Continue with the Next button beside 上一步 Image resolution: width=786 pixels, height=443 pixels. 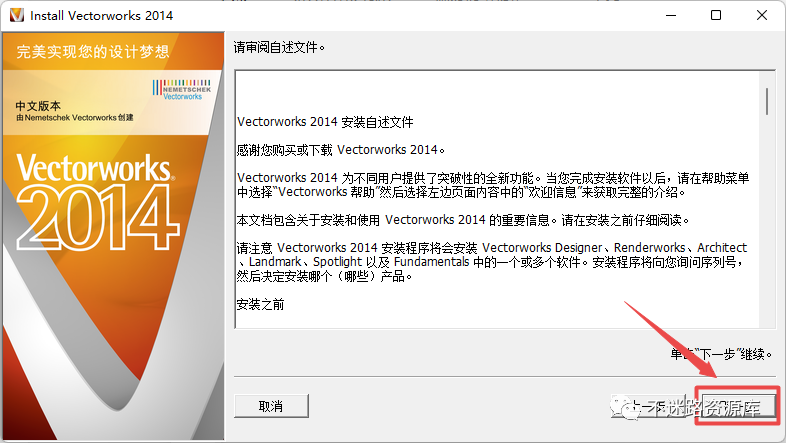click(x=737, y=406)
